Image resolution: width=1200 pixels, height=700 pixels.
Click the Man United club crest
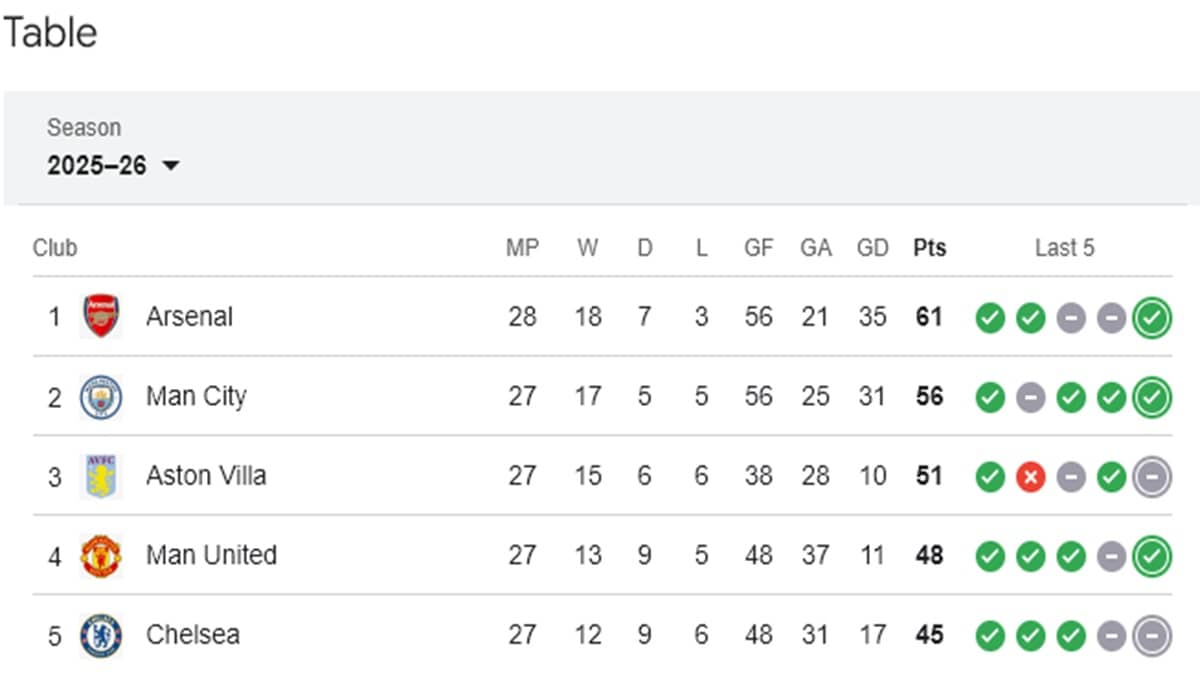pyautogui.click(x=101, y=555)
